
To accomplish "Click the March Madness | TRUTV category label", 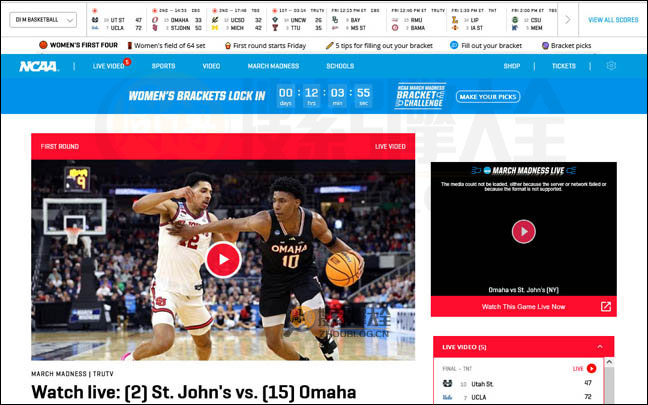I will click(72, 374).
